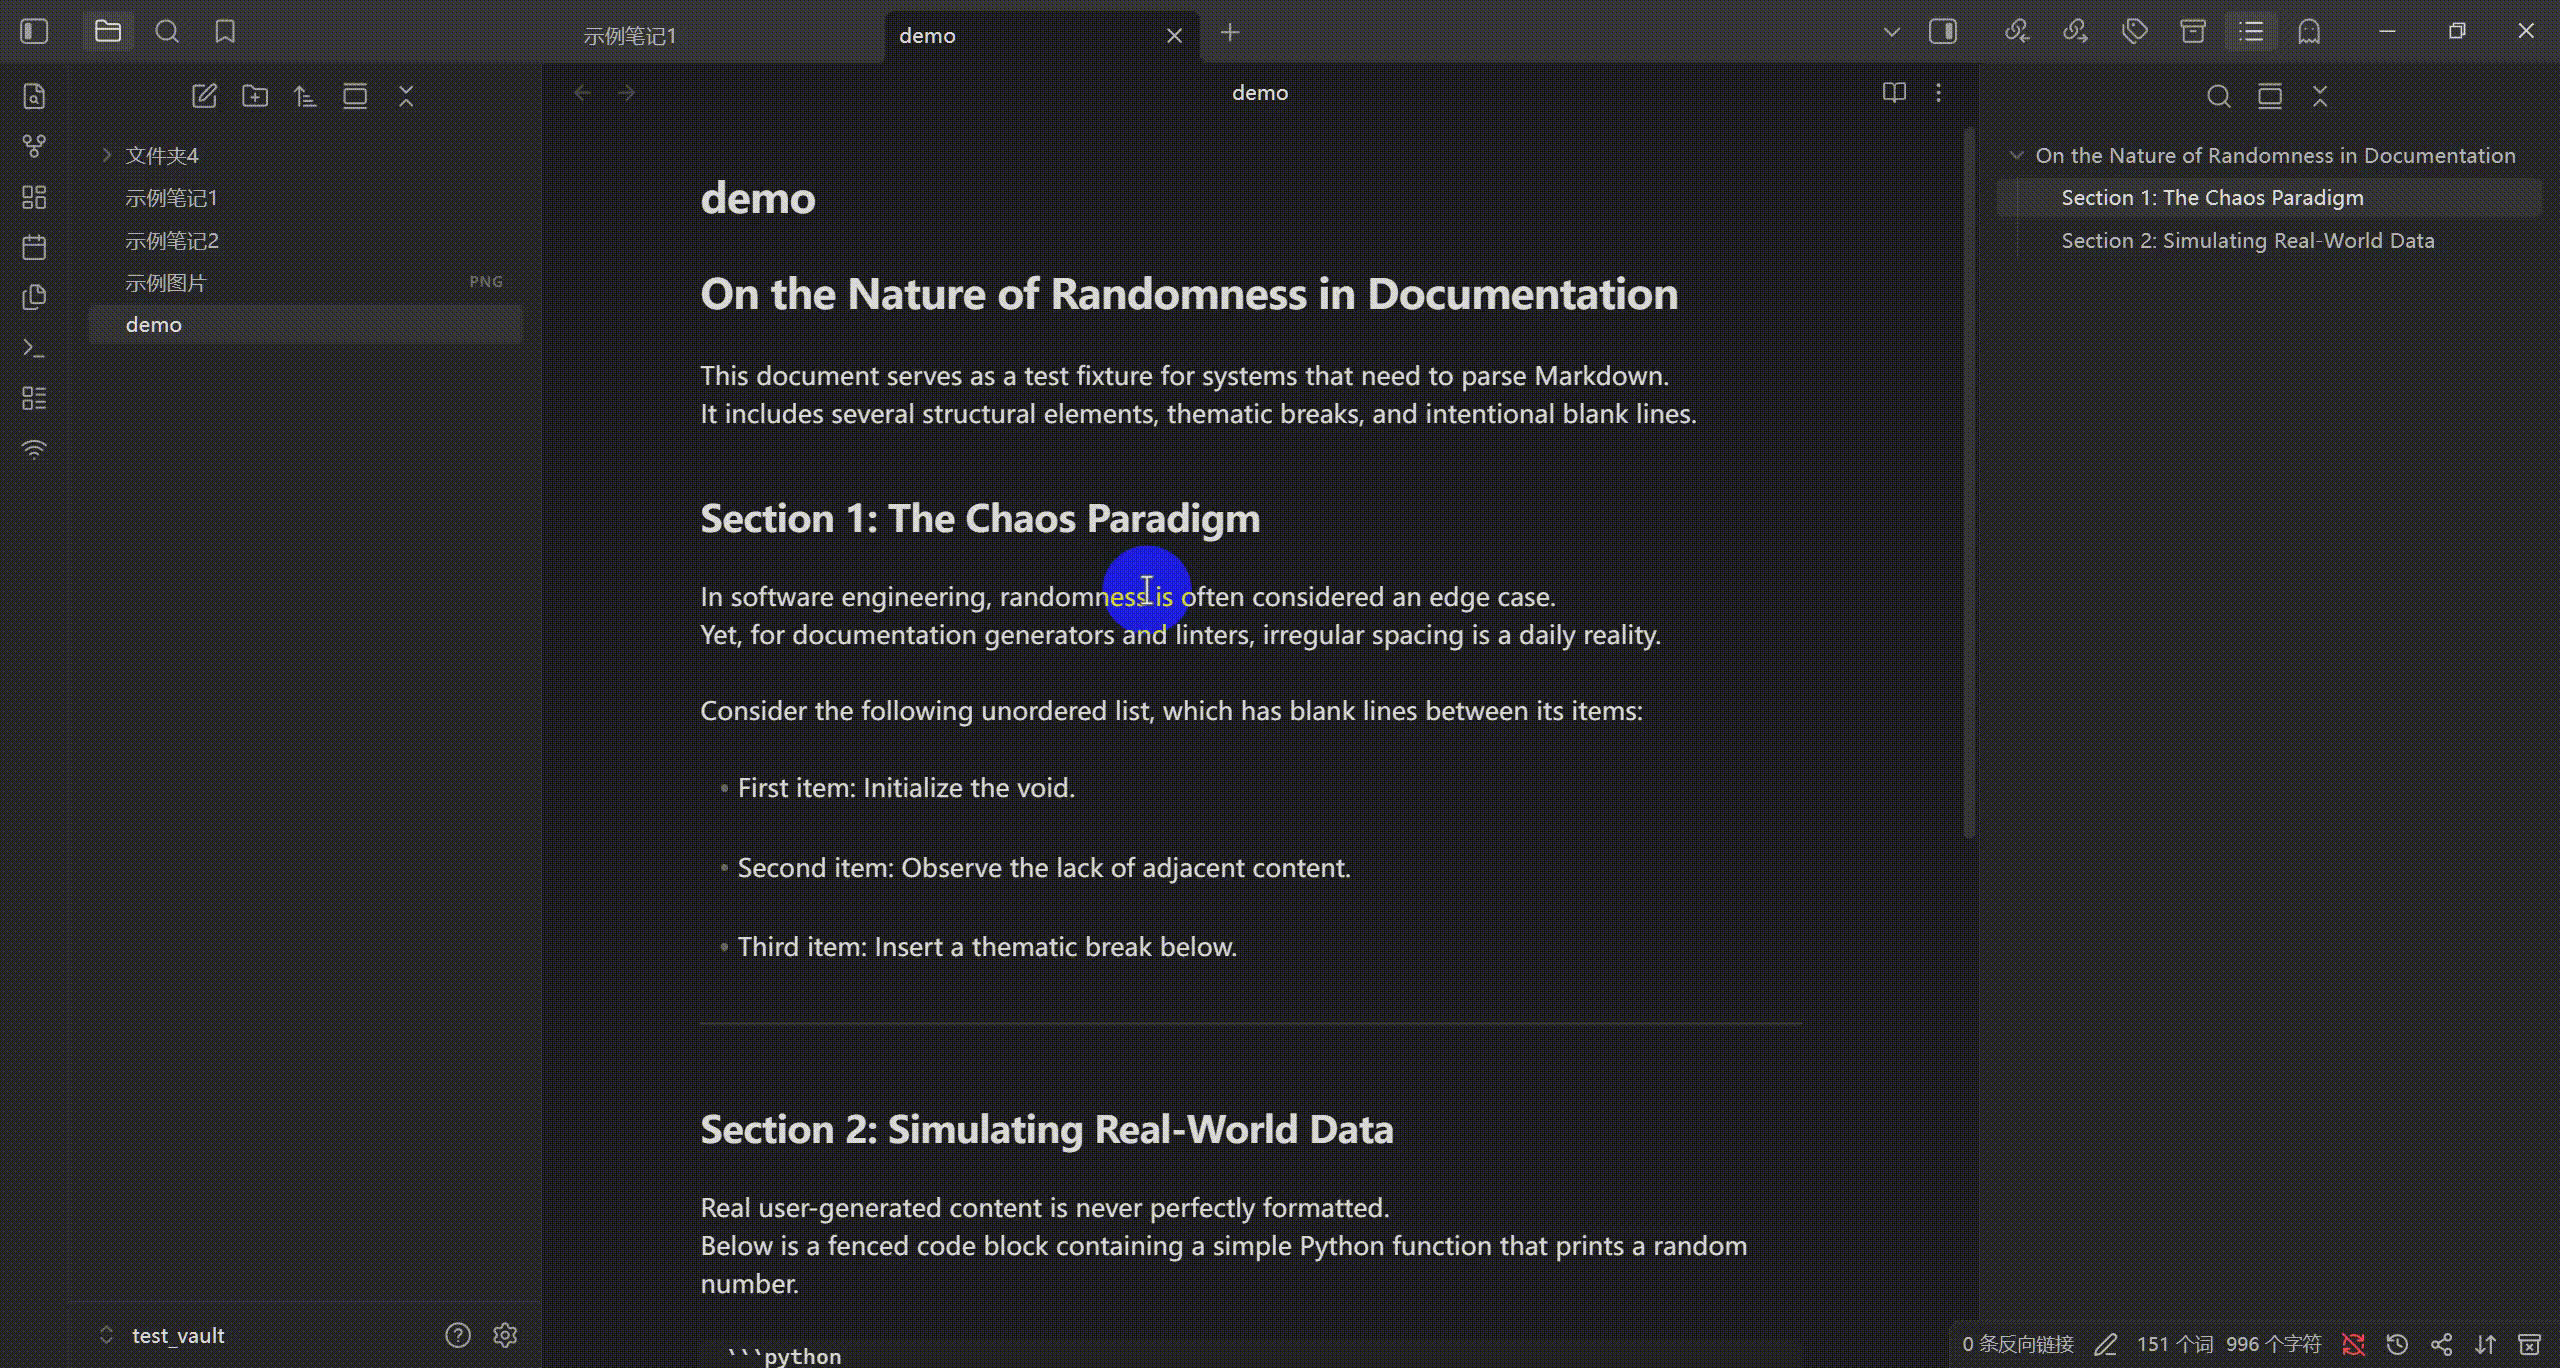The width and height of the screenshot is (2560, 1368).
Task: Open today's daily note
Action: point(34,247)
